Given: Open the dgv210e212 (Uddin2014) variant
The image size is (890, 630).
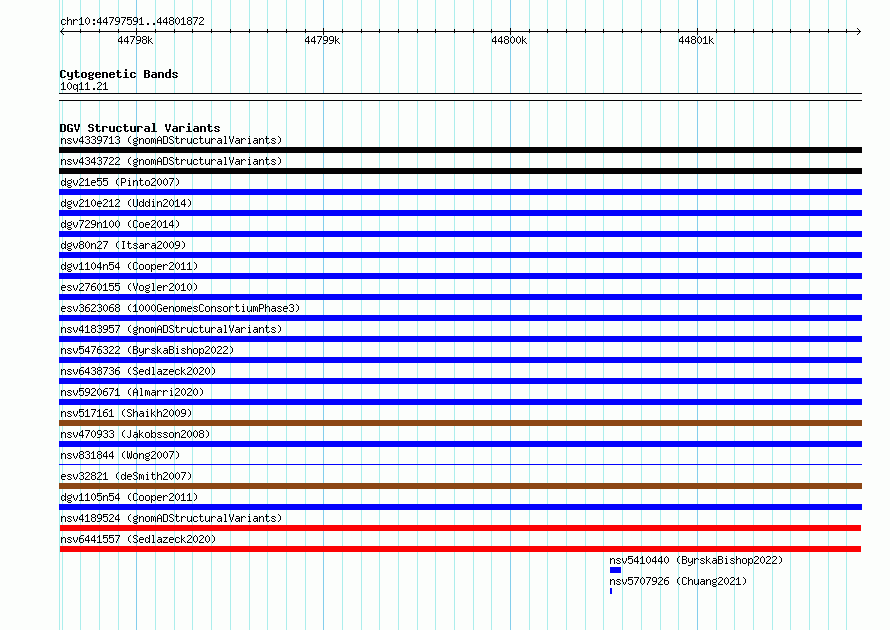Looking at the screenshot, I should [126, 203].
